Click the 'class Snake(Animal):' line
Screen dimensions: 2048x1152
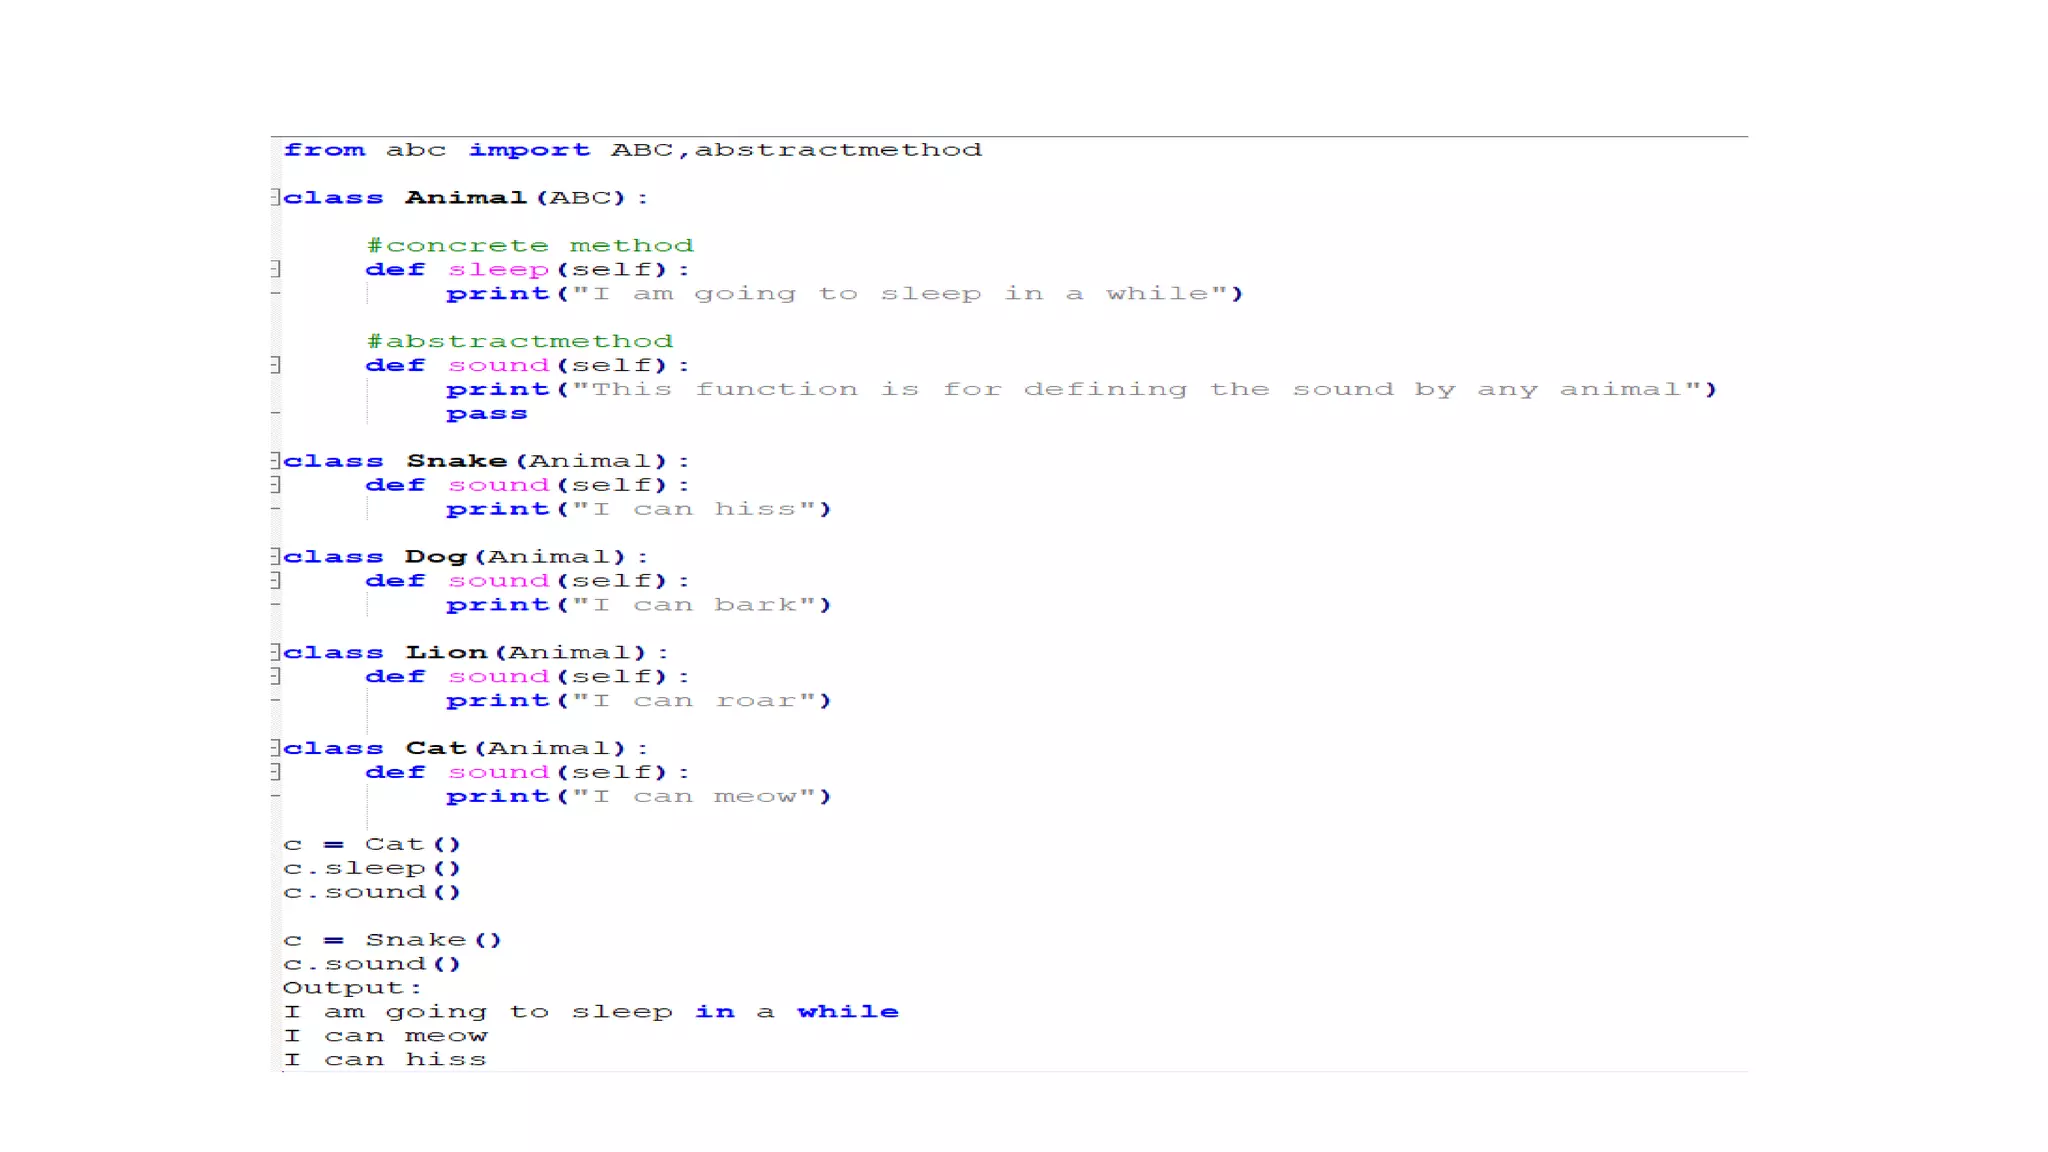click(486, 461)
